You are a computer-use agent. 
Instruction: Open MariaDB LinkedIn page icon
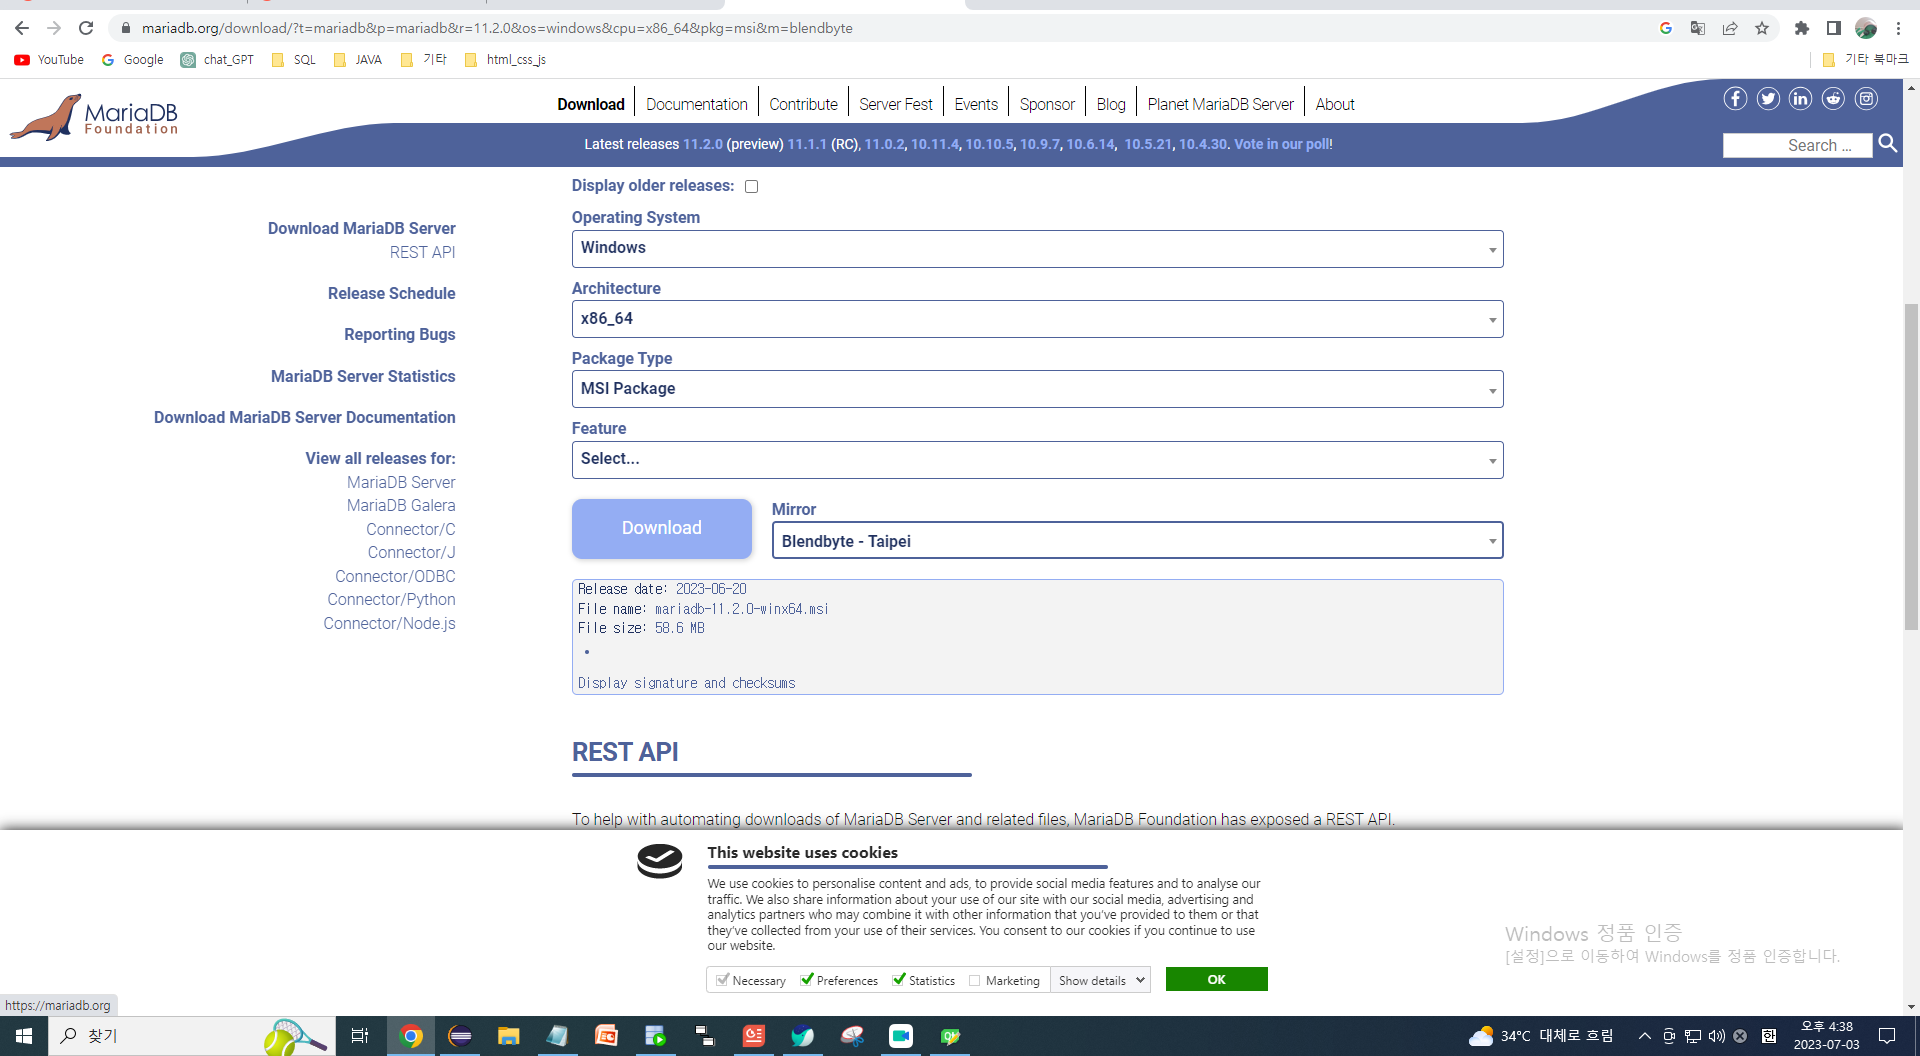(x=1800, y=98)
